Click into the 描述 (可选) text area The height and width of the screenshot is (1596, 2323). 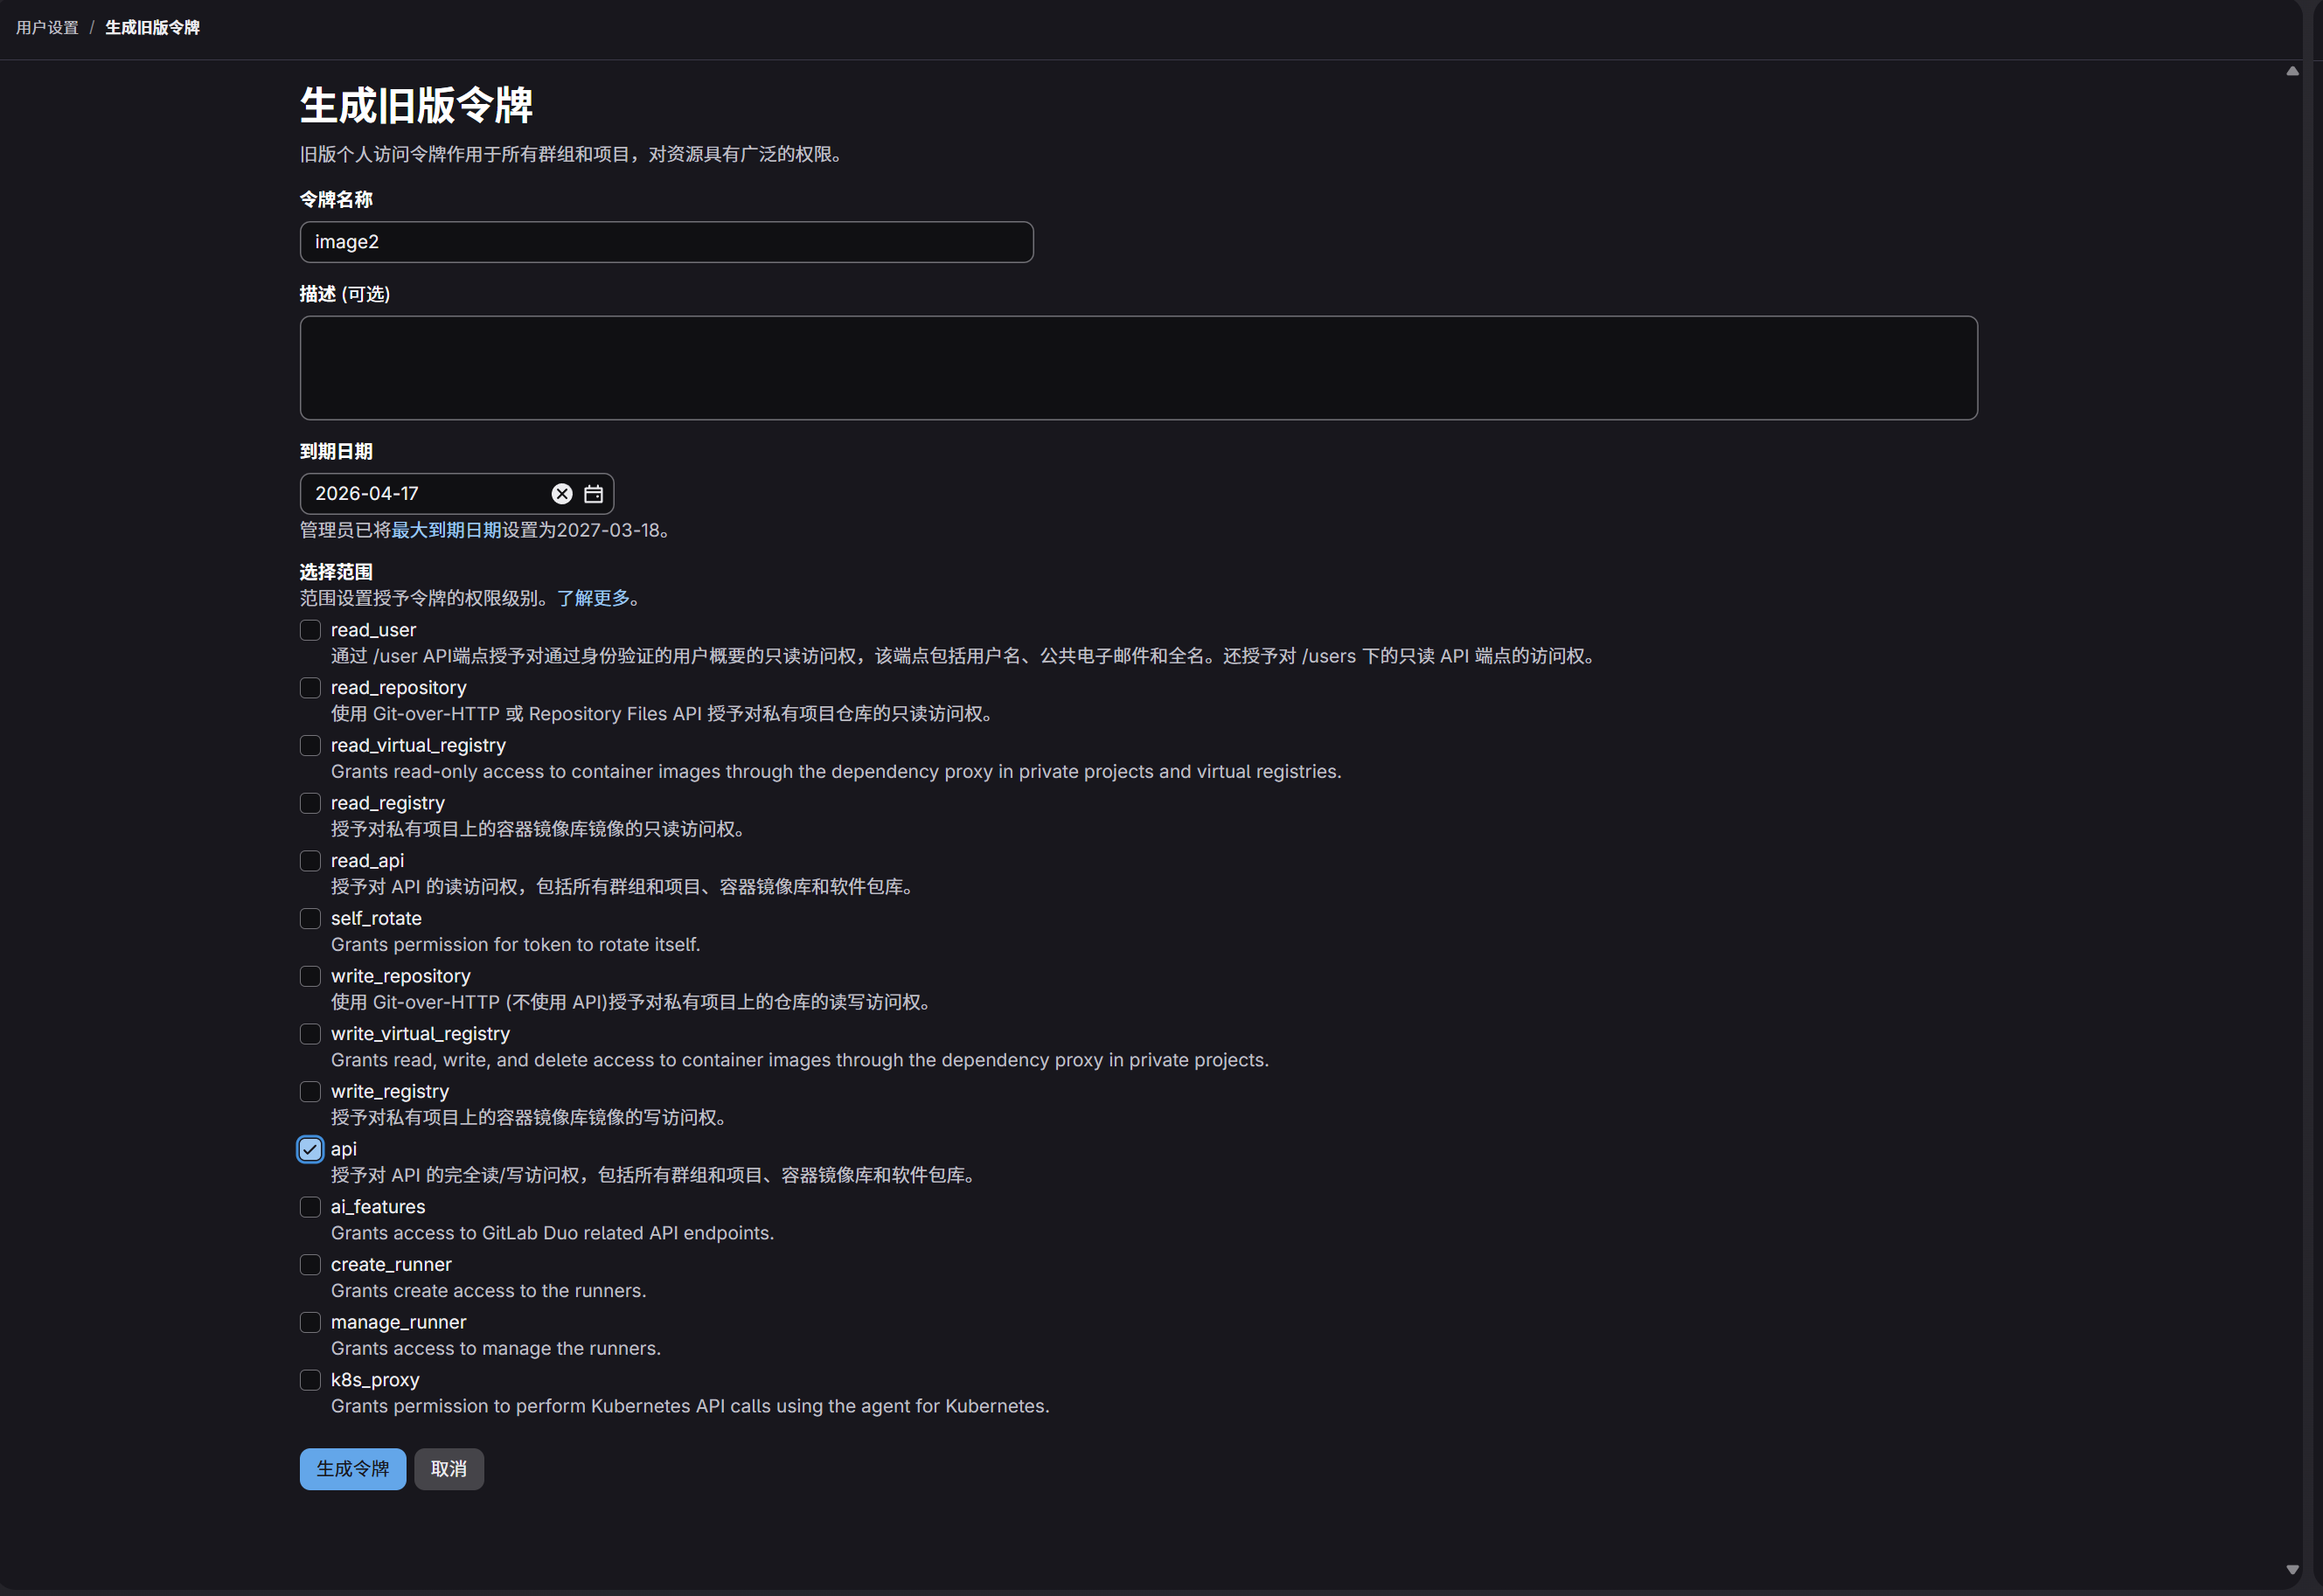[x=1139, y=368]
